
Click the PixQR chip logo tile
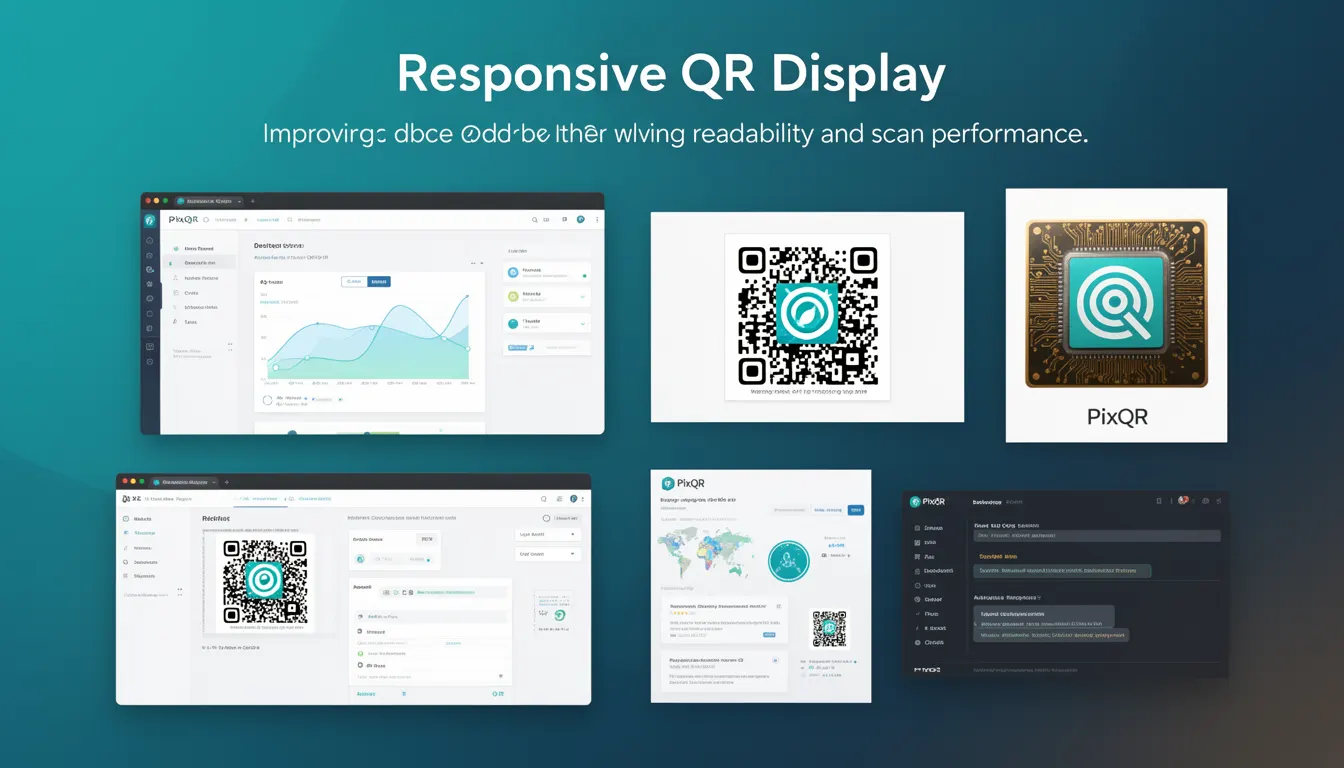[x=1116, y=303]
